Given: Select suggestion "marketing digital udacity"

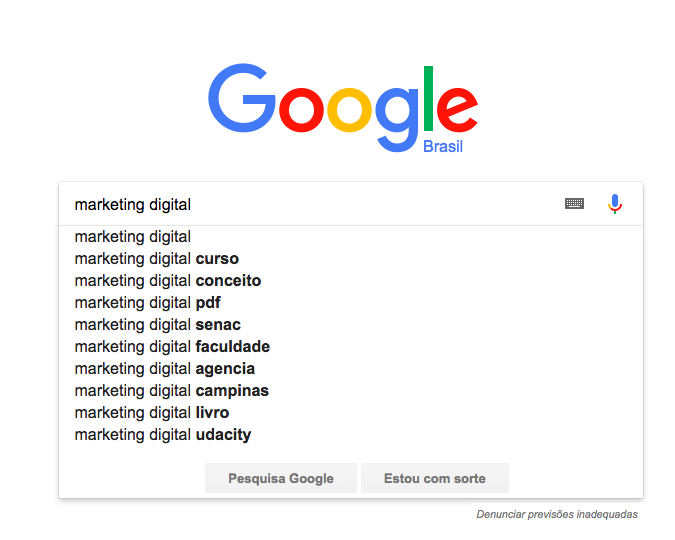Looking at the screenshot, I should pos(163,435).
